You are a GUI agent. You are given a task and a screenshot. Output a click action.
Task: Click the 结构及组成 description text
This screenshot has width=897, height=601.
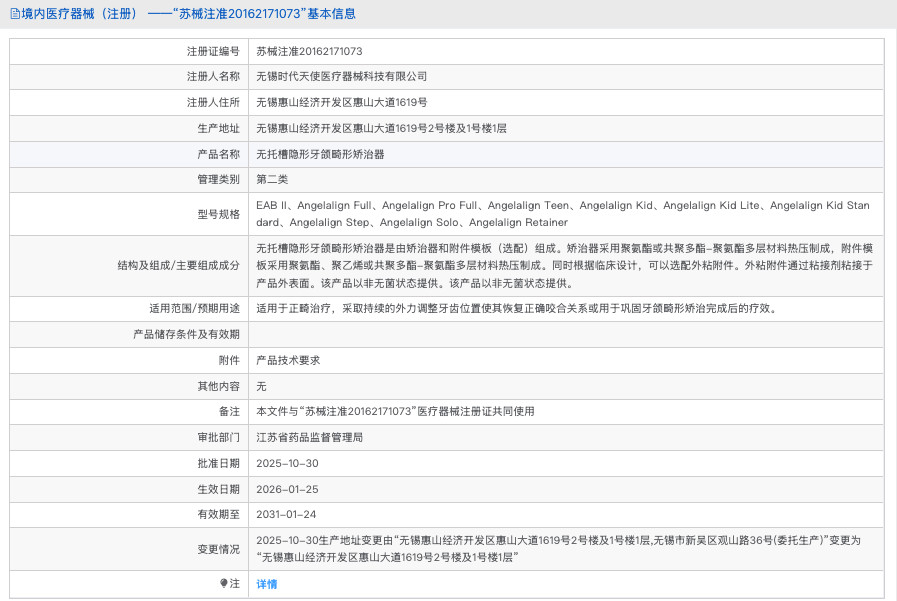pos(565,264)
